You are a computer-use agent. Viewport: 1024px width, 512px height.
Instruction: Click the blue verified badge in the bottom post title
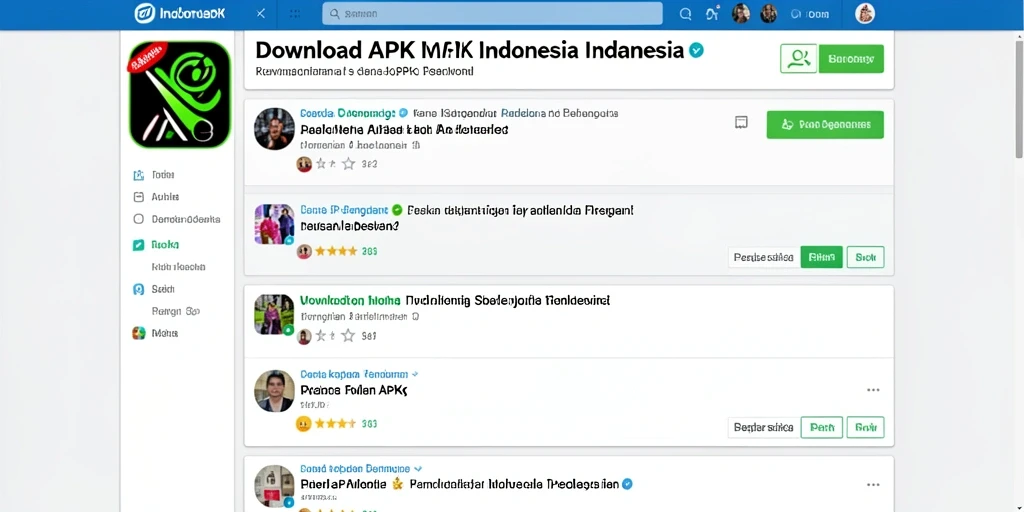click(x=627, y=485)
